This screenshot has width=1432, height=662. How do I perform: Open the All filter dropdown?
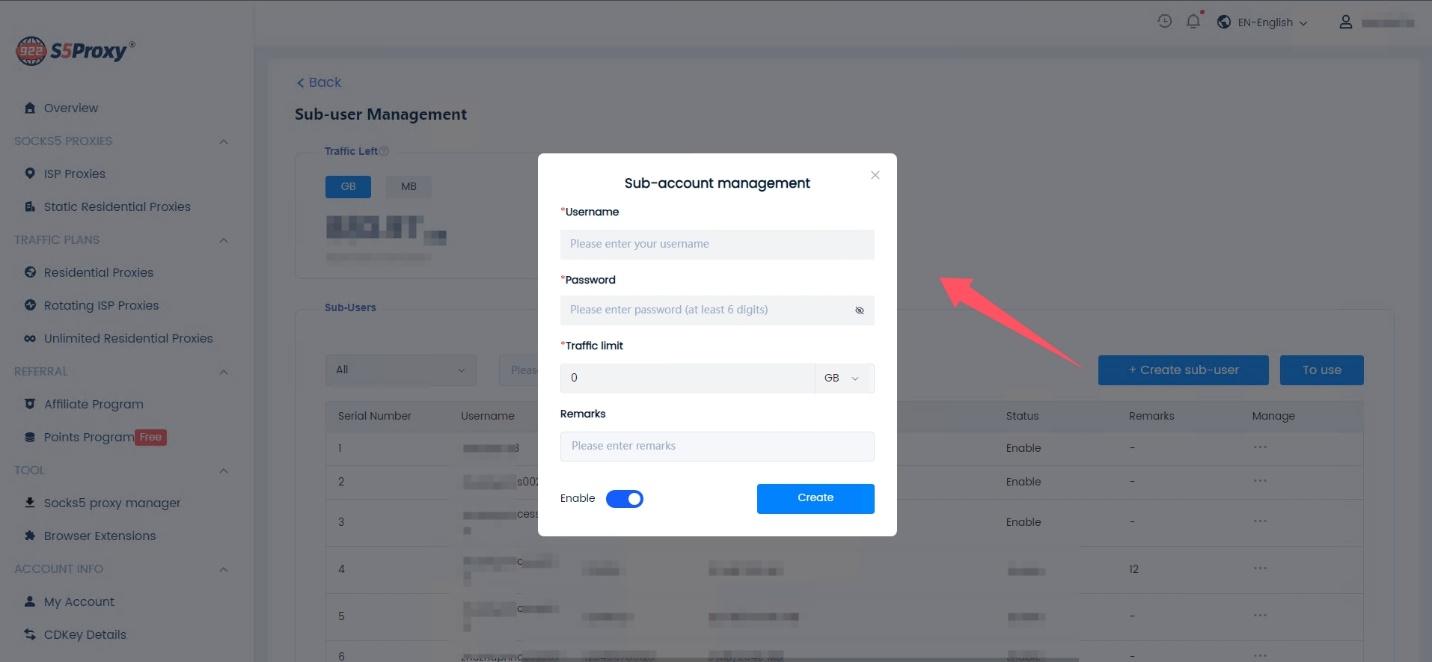[402, 370]
